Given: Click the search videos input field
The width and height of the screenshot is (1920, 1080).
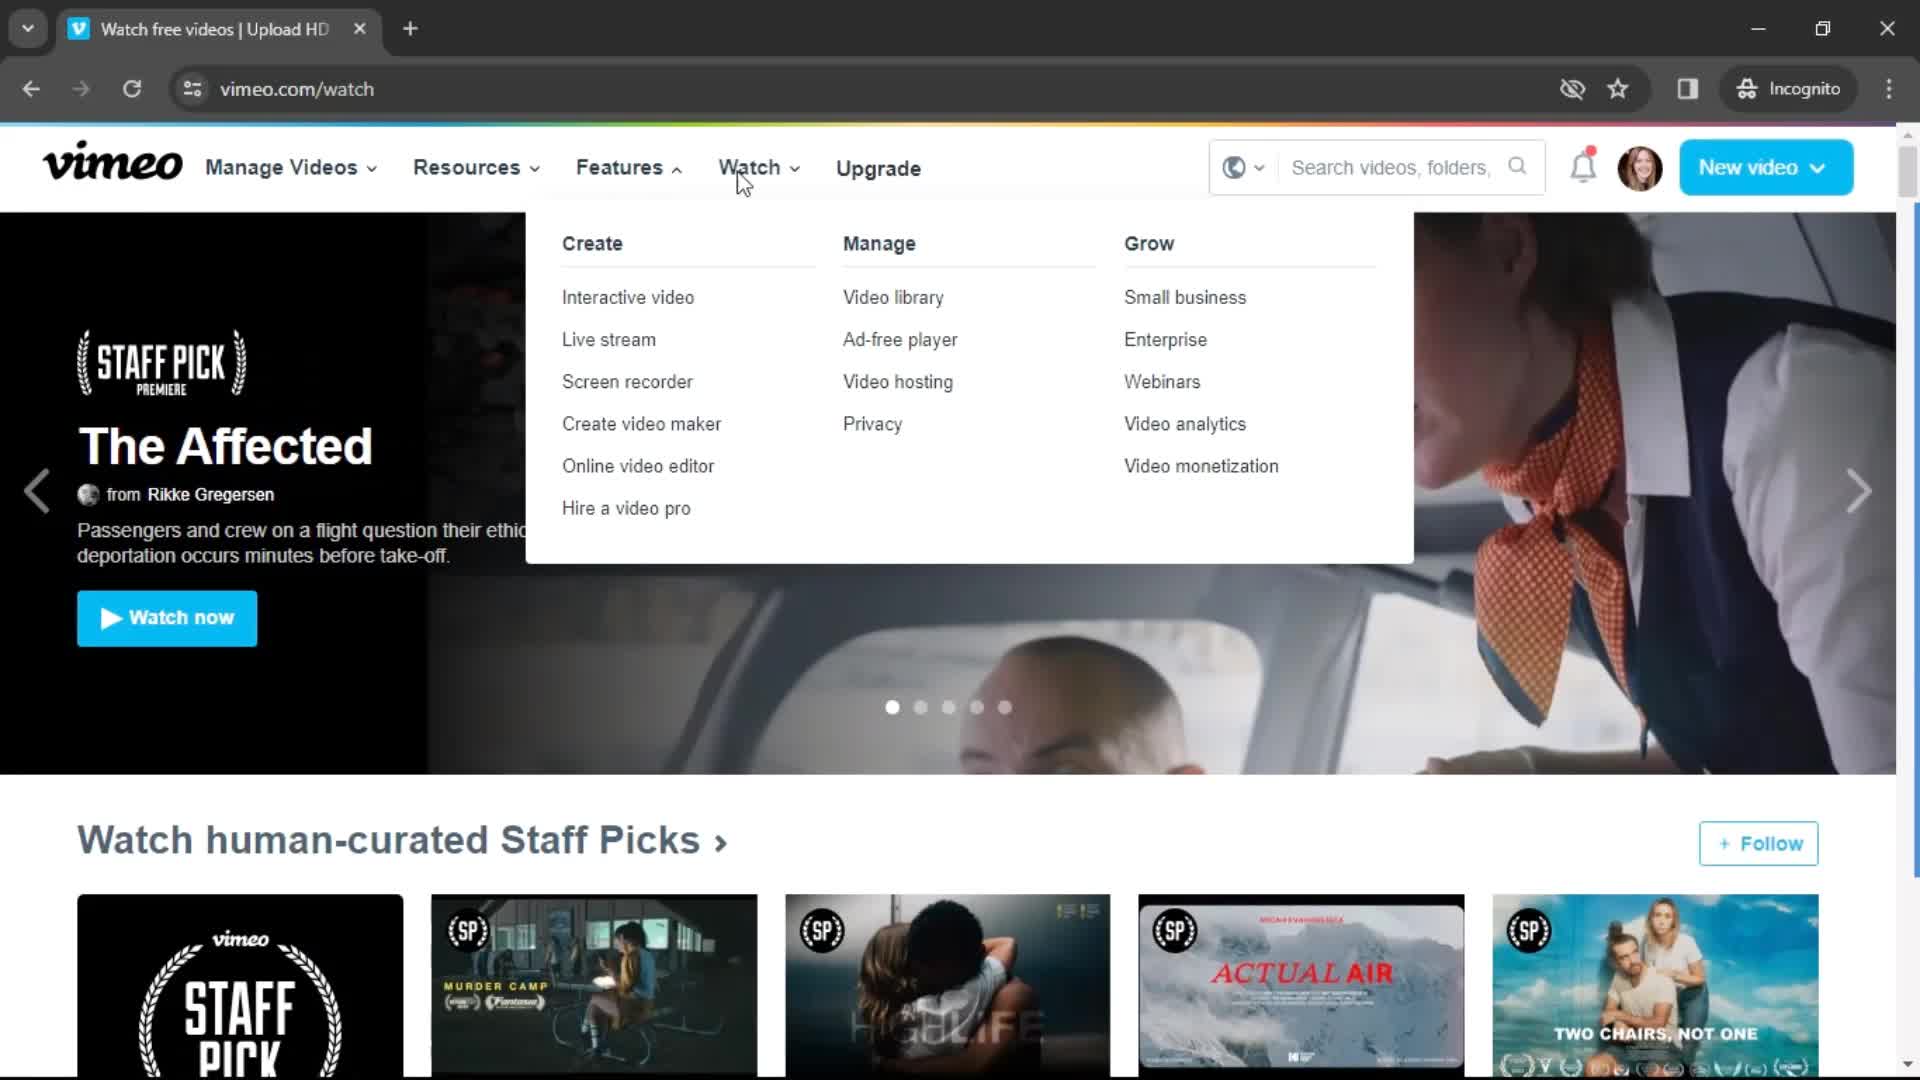Looking at the screenshot, I should point(1390,168).
